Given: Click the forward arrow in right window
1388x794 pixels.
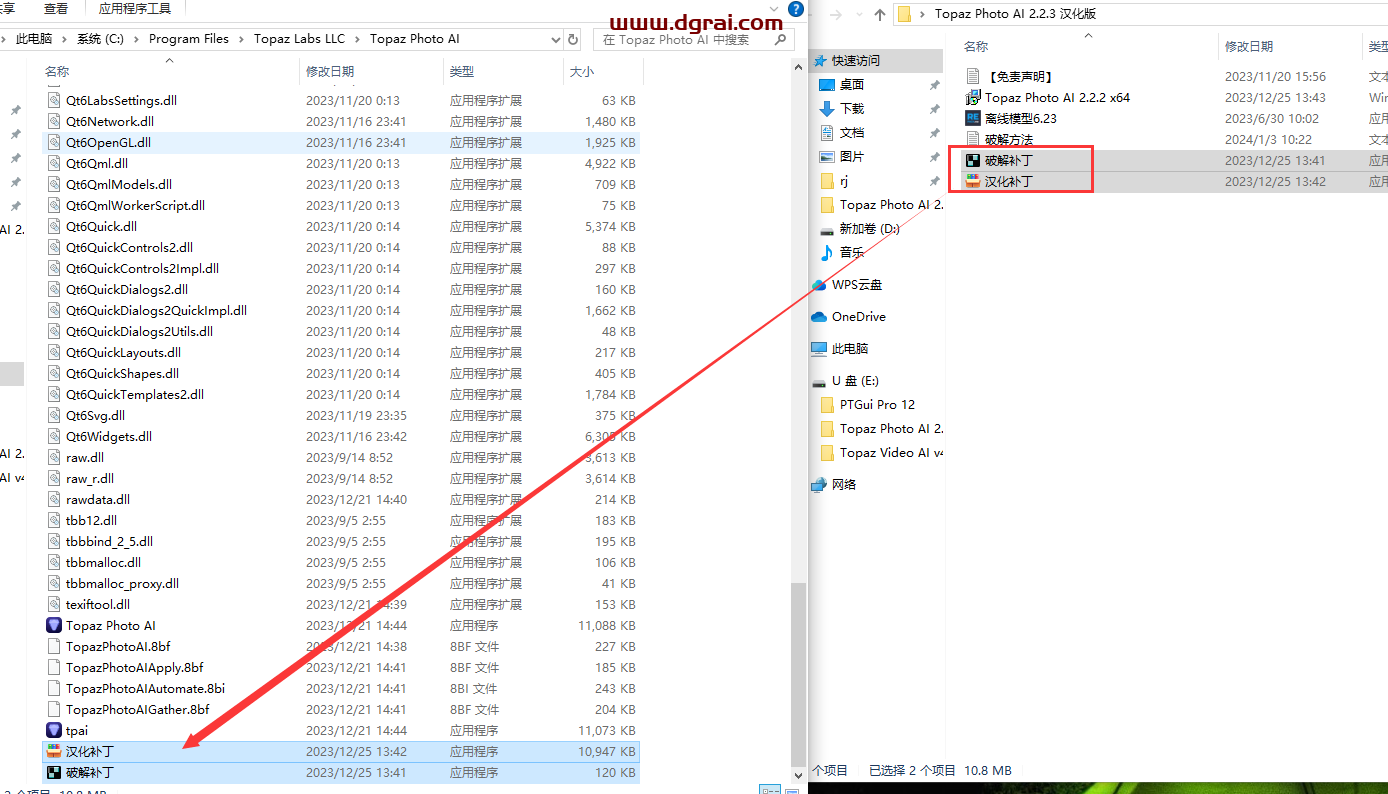Looking at the screenshot, I should tap(836, 14).
